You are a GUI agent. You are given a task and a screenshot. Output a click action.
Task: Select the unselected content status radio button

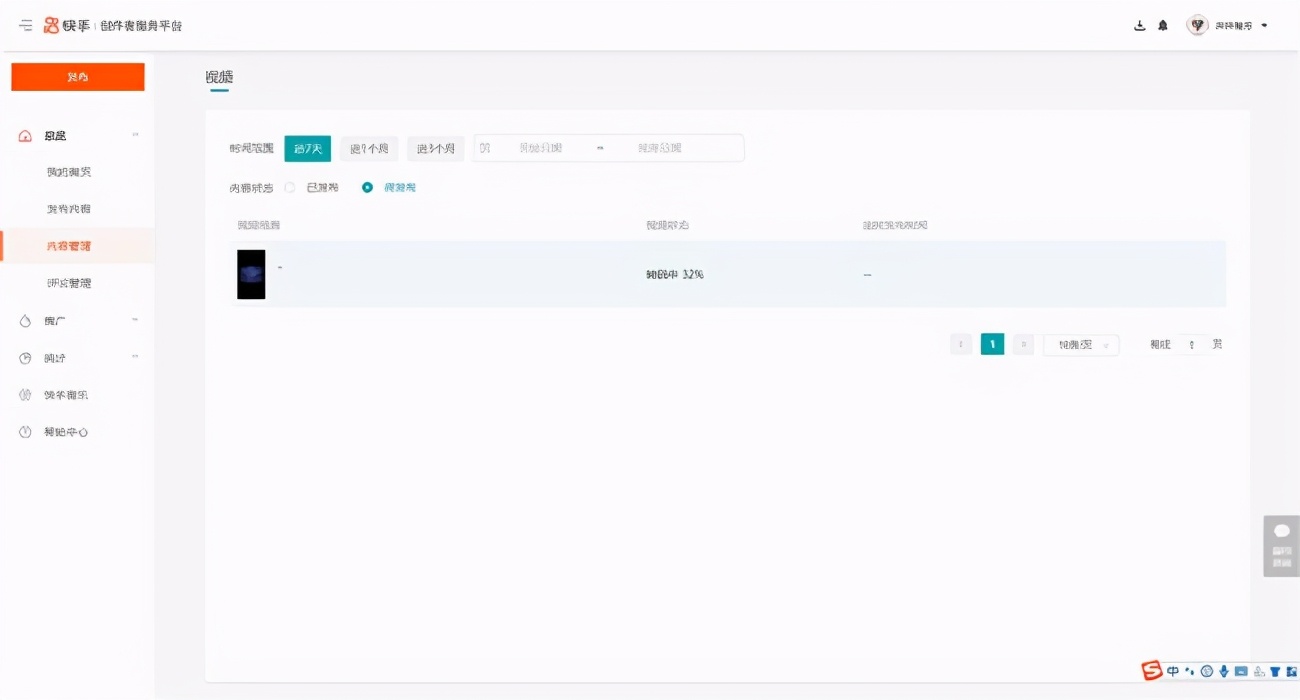point(290,187)
